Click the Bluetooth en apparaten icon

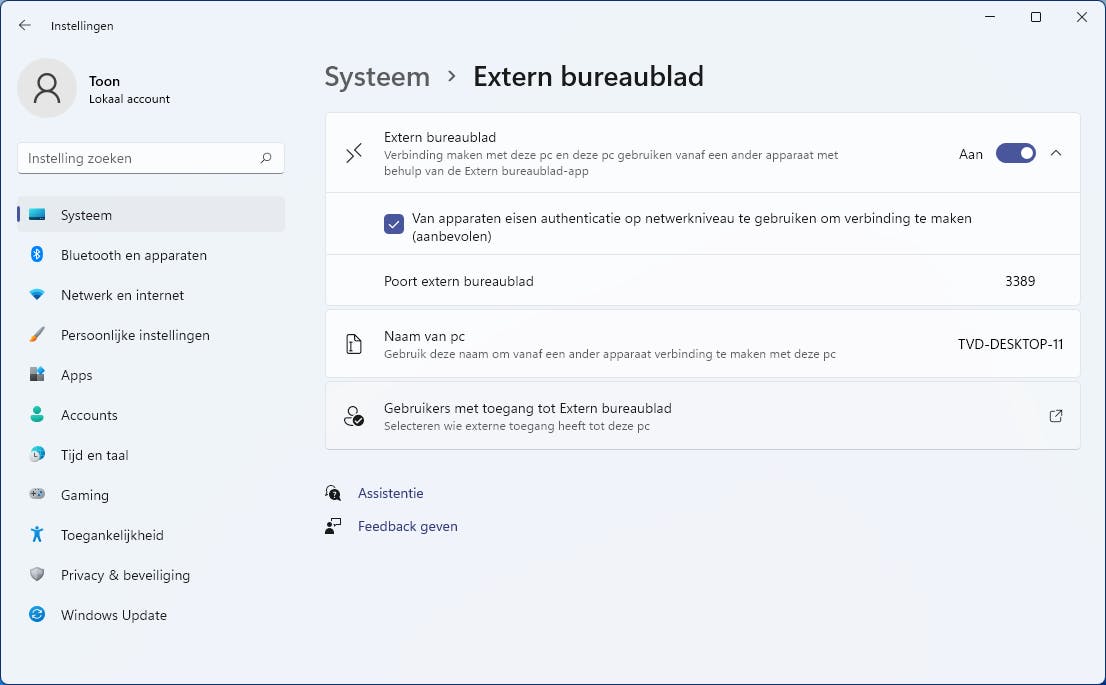pos(37,255)
